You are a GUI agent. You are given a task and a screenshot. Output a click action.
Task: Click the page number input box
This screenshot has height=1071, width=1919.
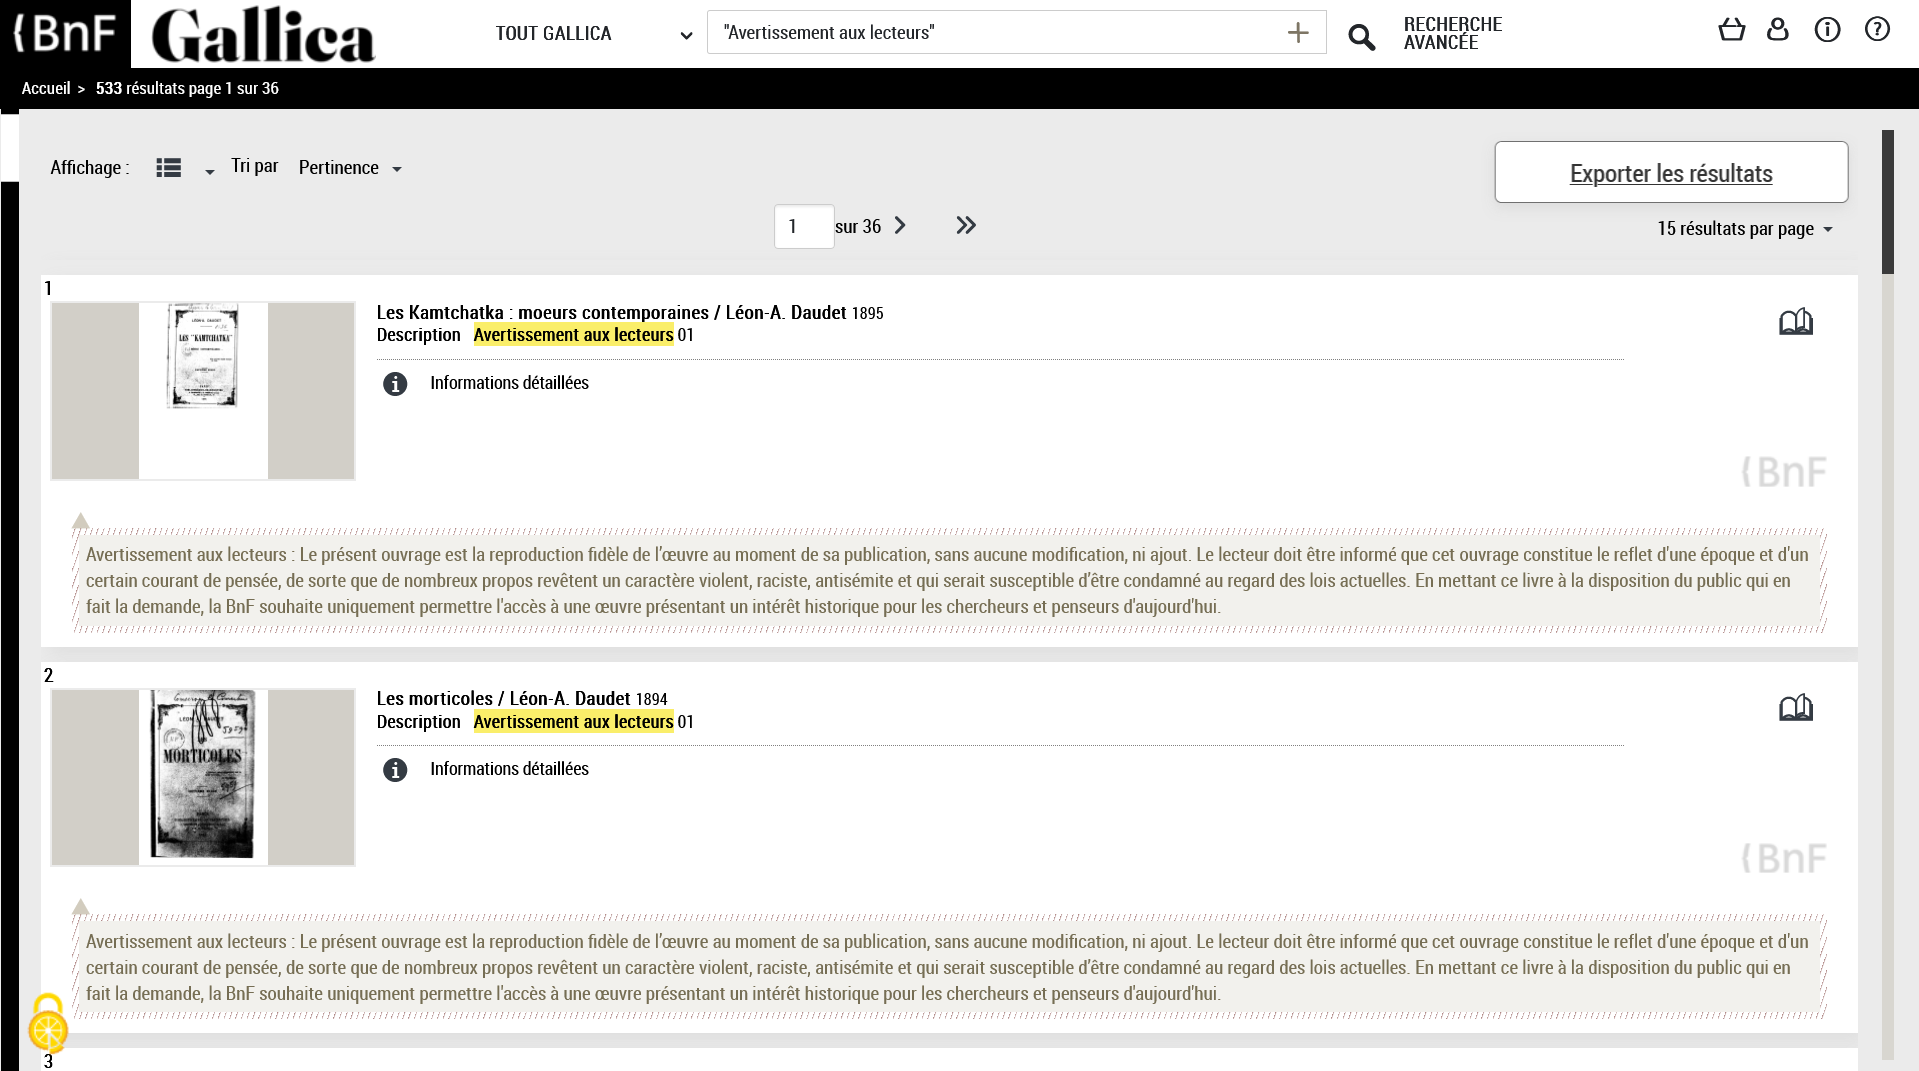(804, 226)
